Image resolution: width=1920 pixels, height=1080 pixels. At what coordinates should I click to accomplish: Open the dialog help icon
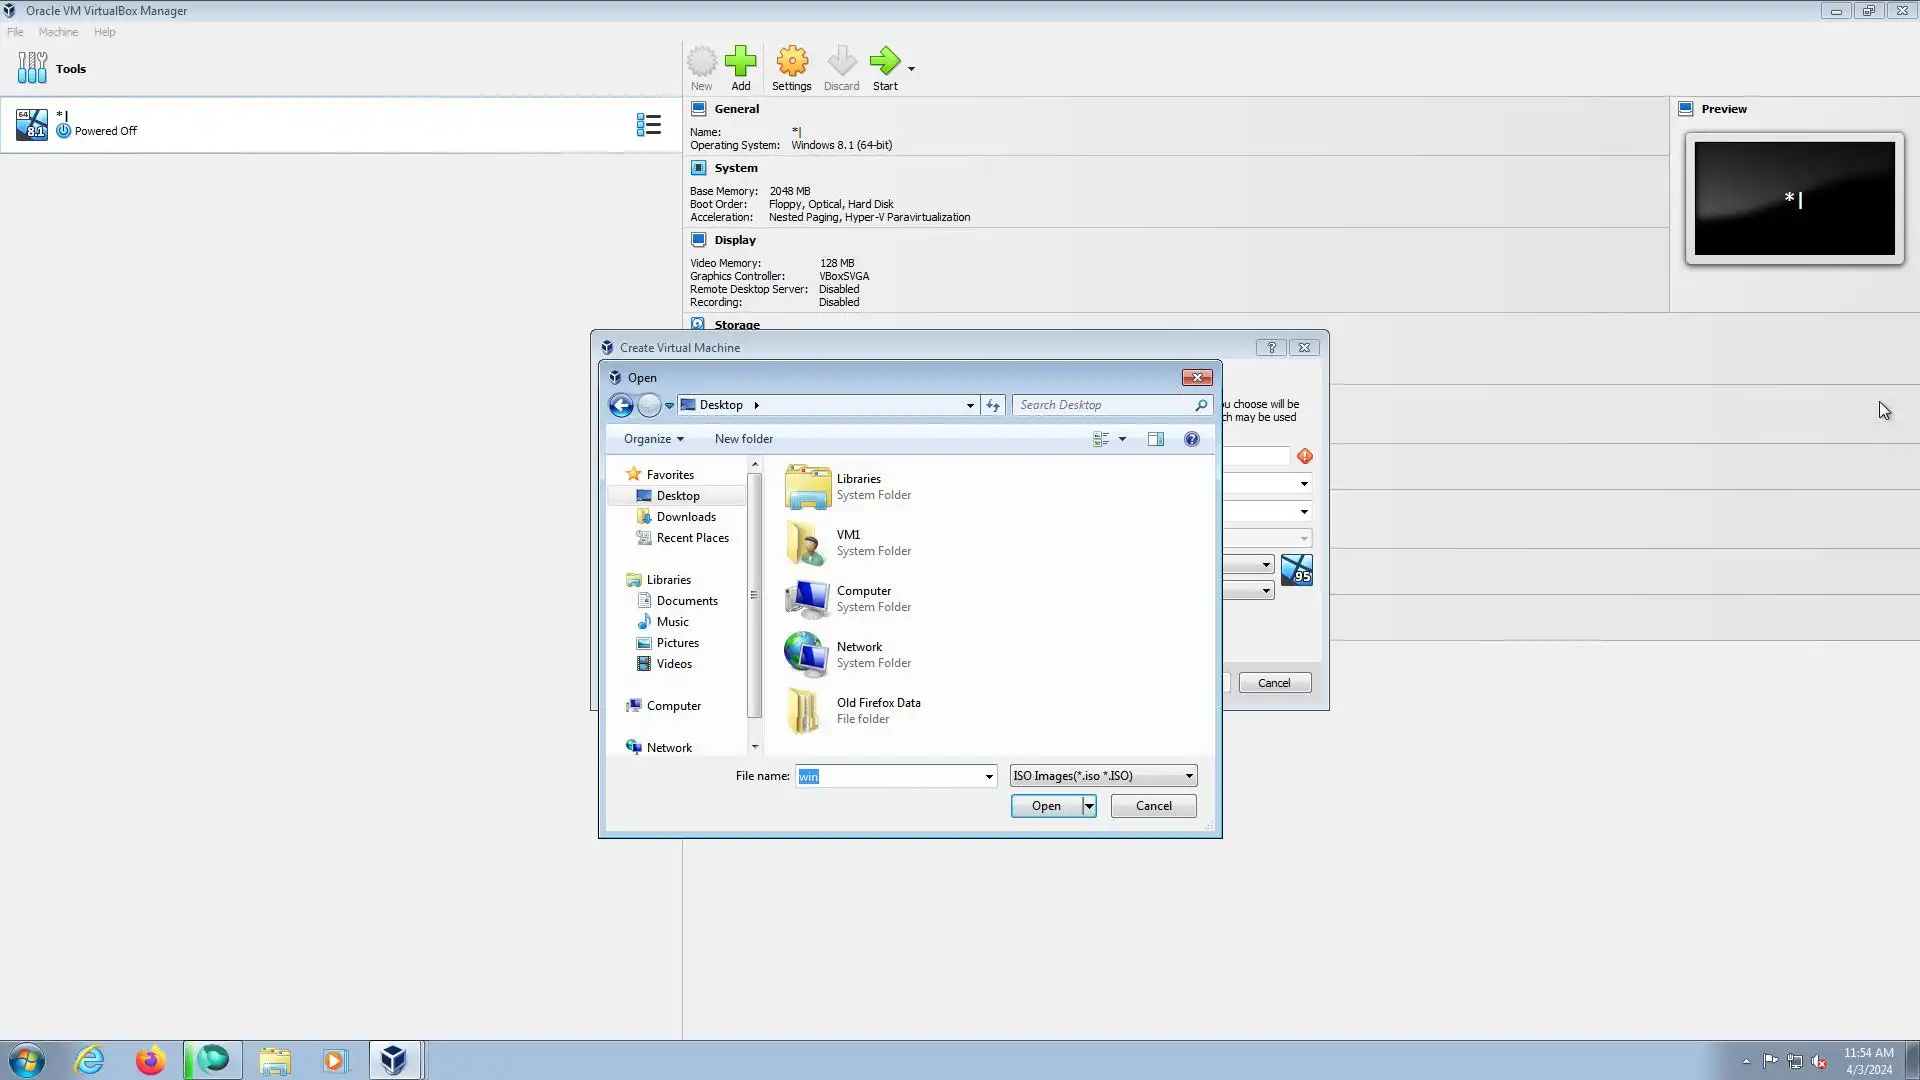tap(1191, 439)
